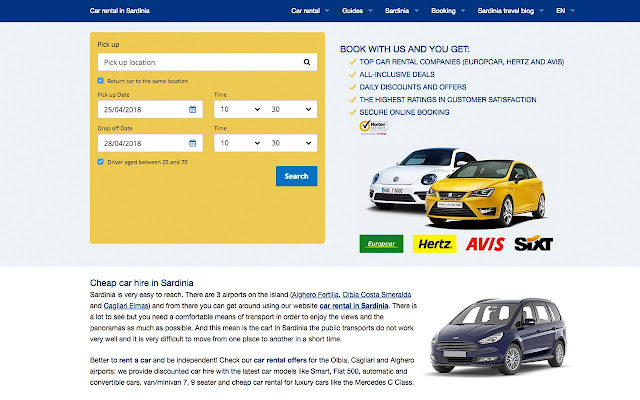Follow the car rental in Sardinia text link
The height and width of the screenshot is (400, 640).
pyautogui.click(x=353, y=306)
